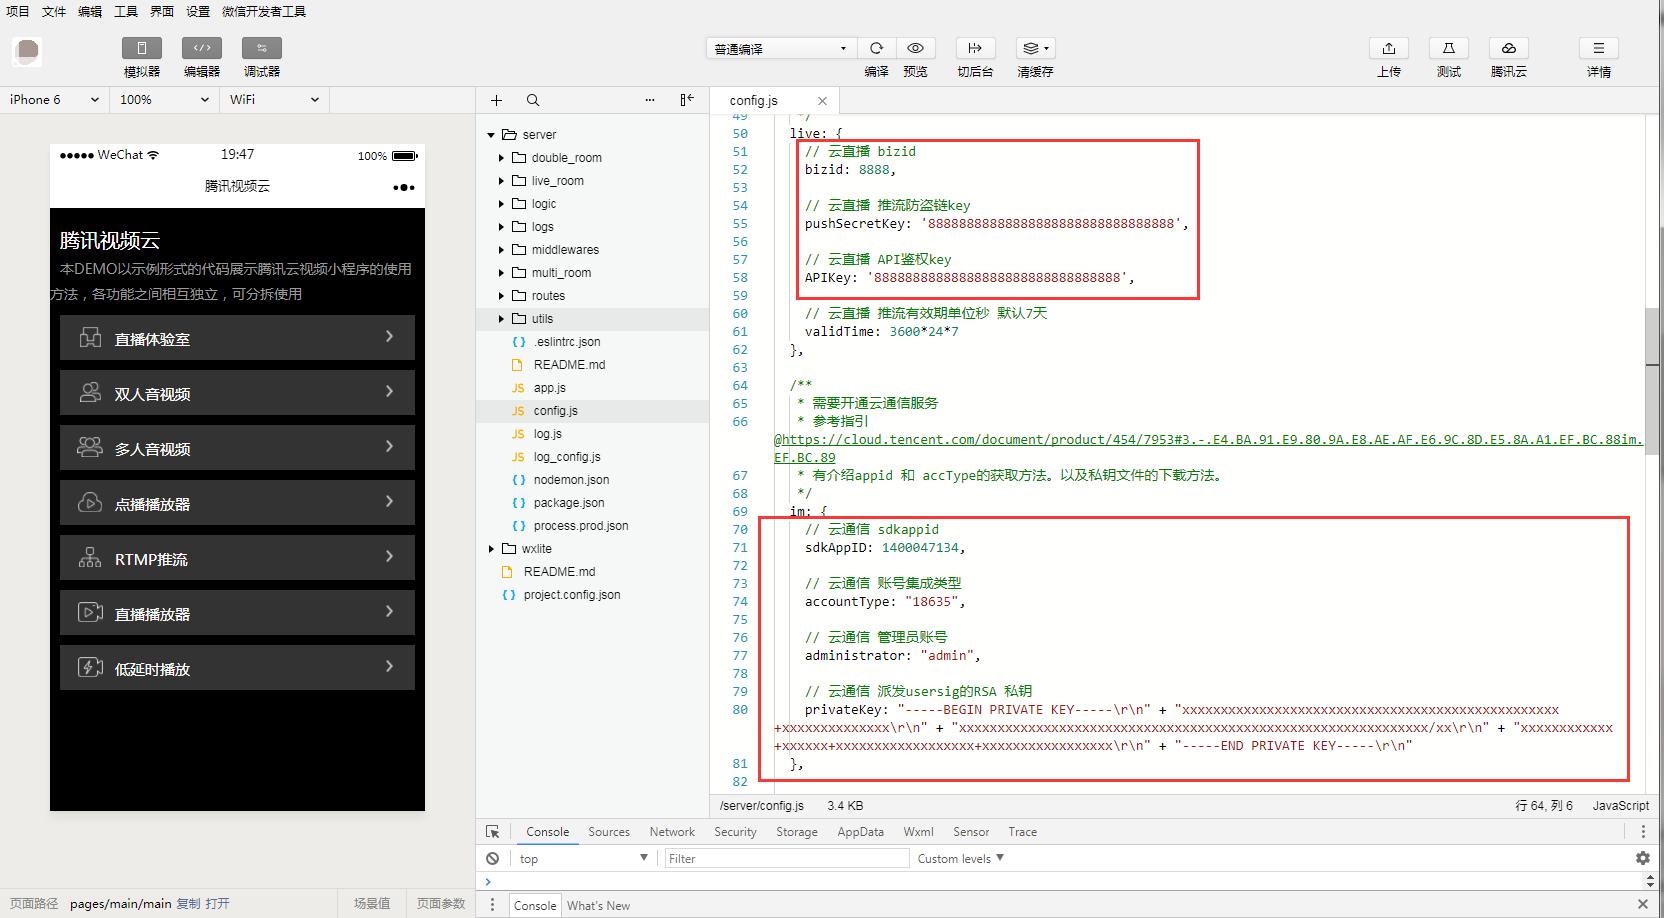Collapse the server folder in file tree
The image size is (1664, 918).
coord(491,134)
